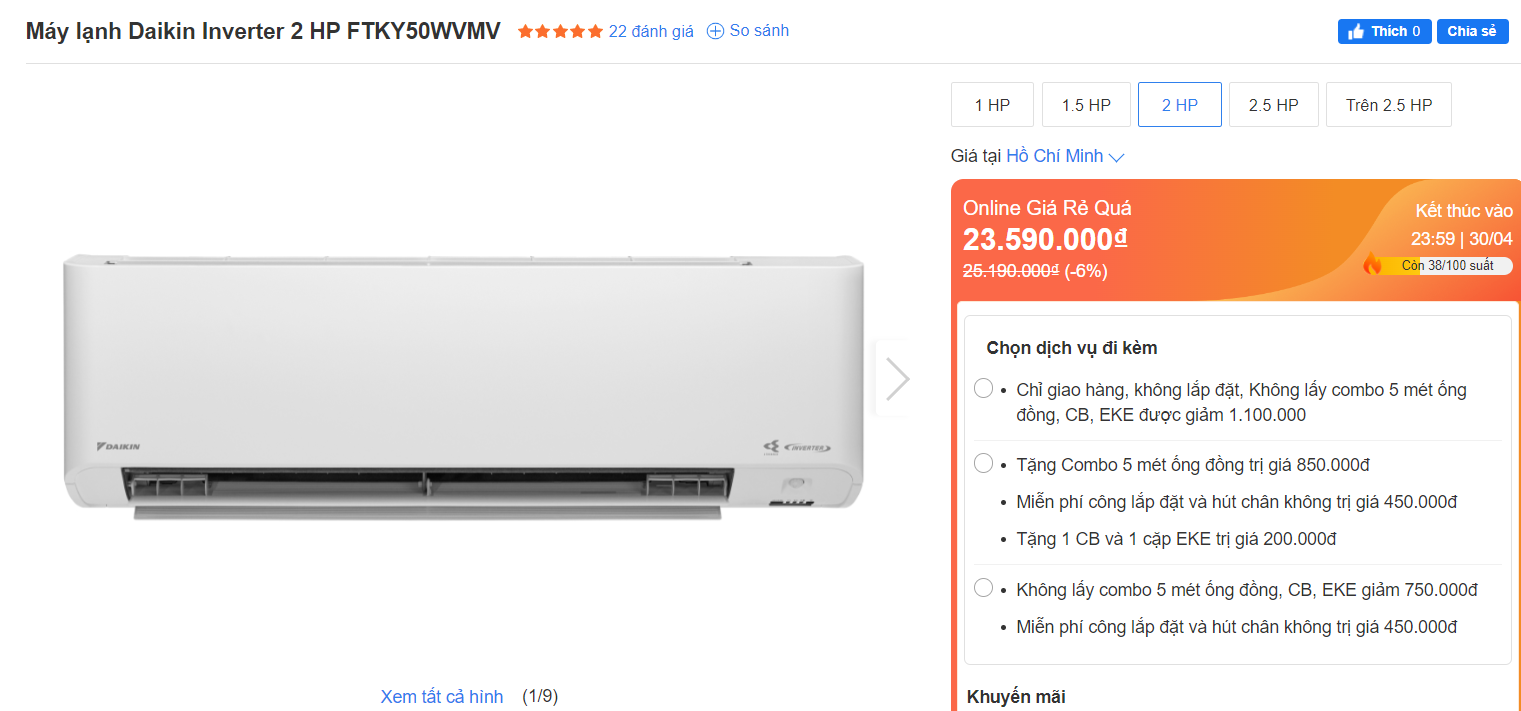Click the five-star rating icons
This screenshot has height=711, width=1521.
tap(560, 31)
